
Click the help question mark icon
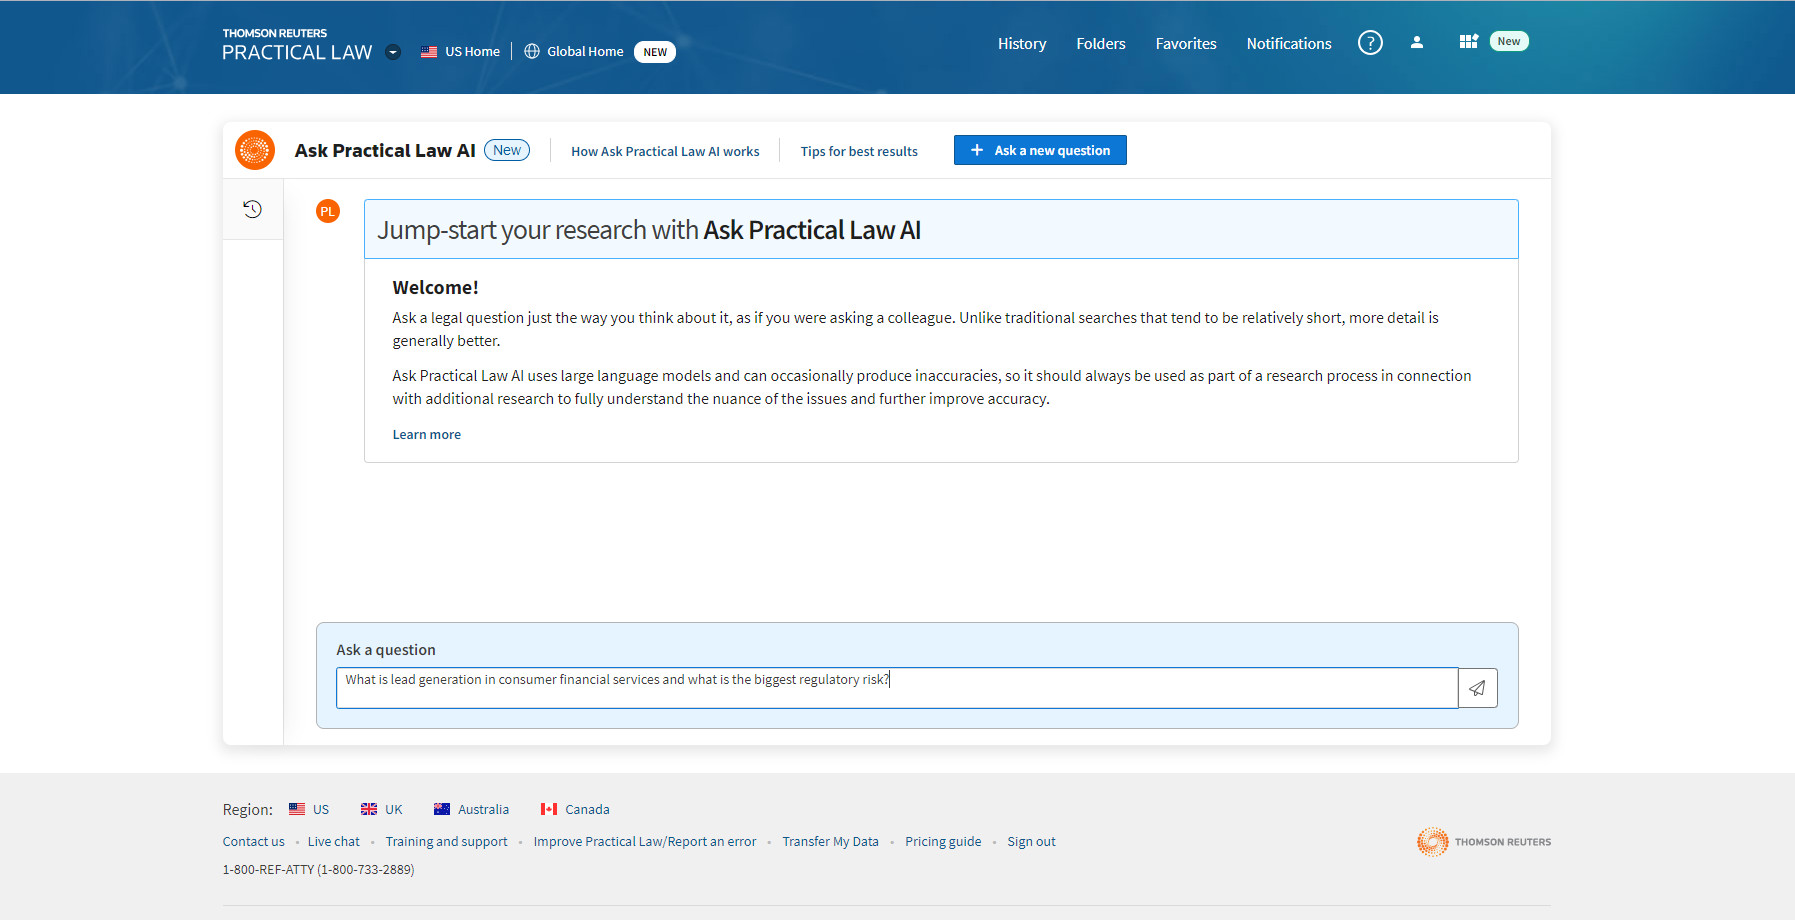click(x=1370, y=42)
